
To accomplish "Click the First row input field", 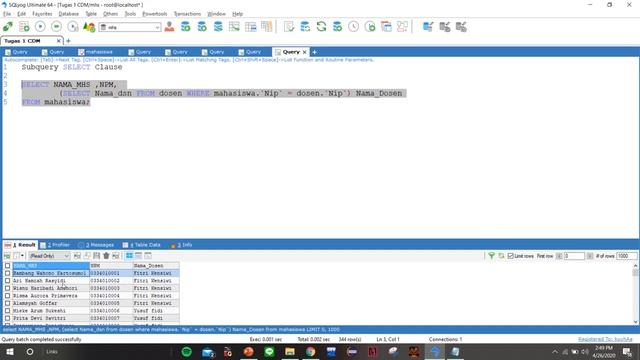I will point(574,256).
